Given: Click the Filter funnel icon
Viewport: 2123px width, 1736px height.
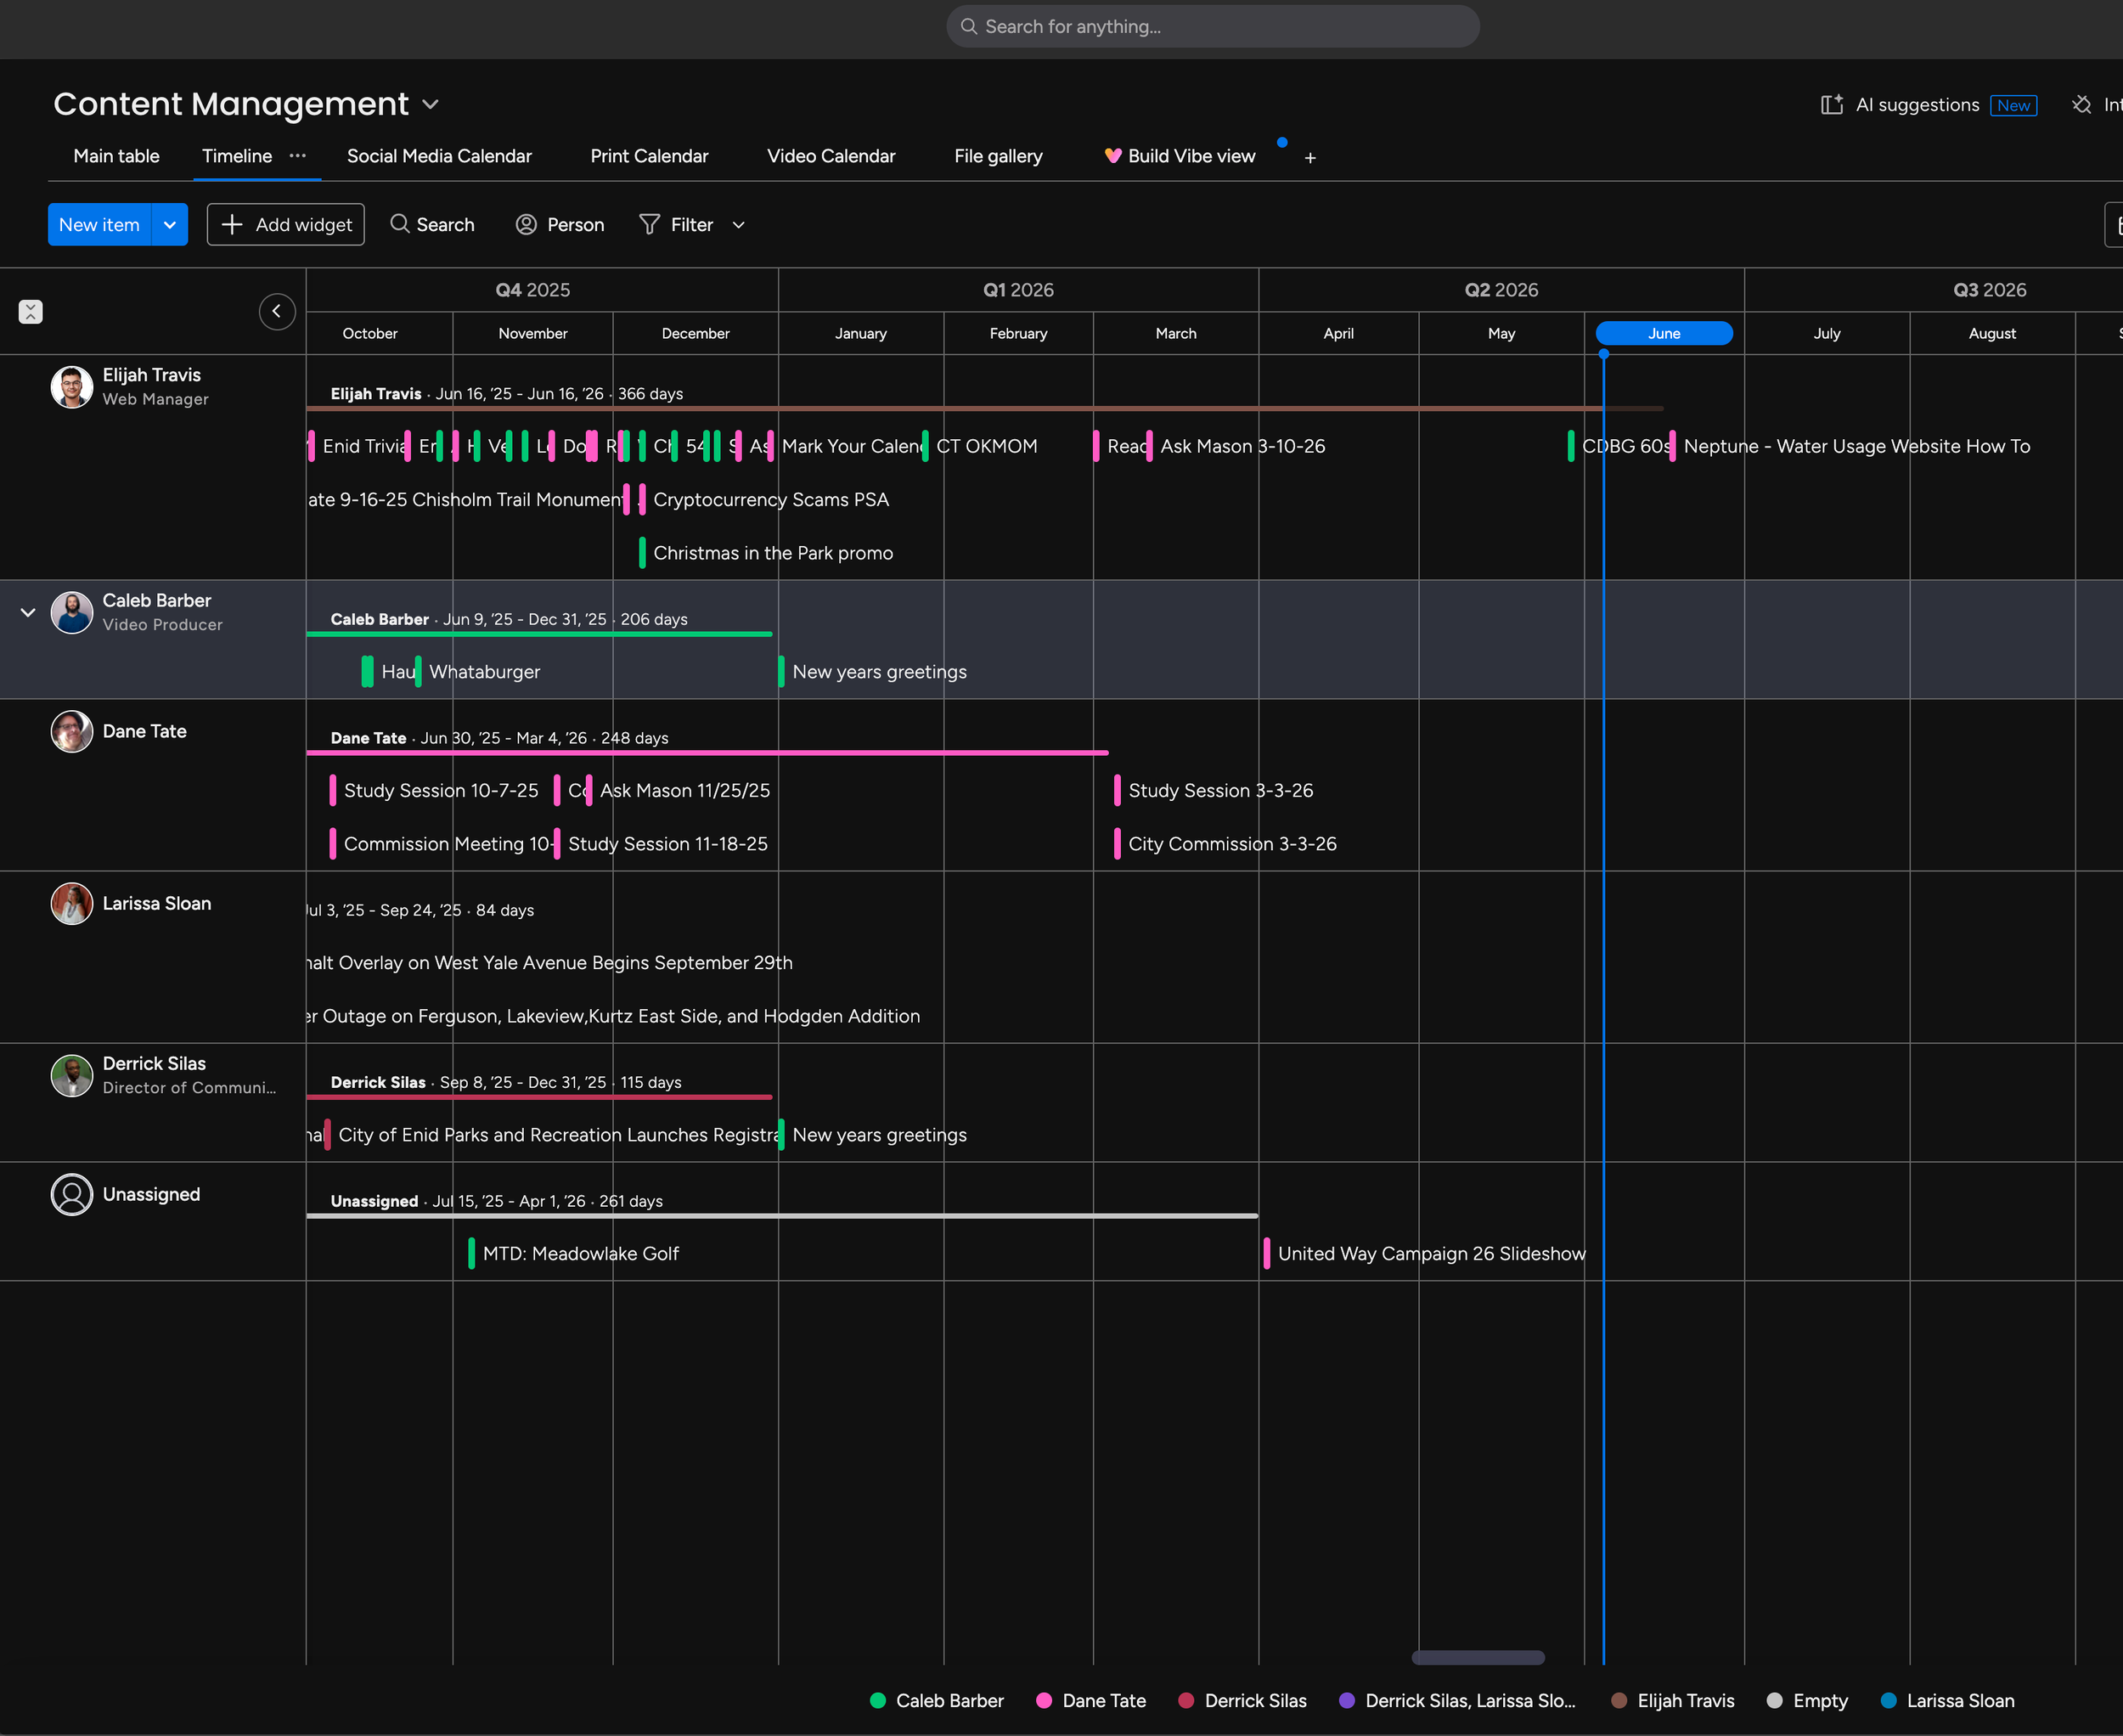Looking at the screenshot, I should [649, 225].
